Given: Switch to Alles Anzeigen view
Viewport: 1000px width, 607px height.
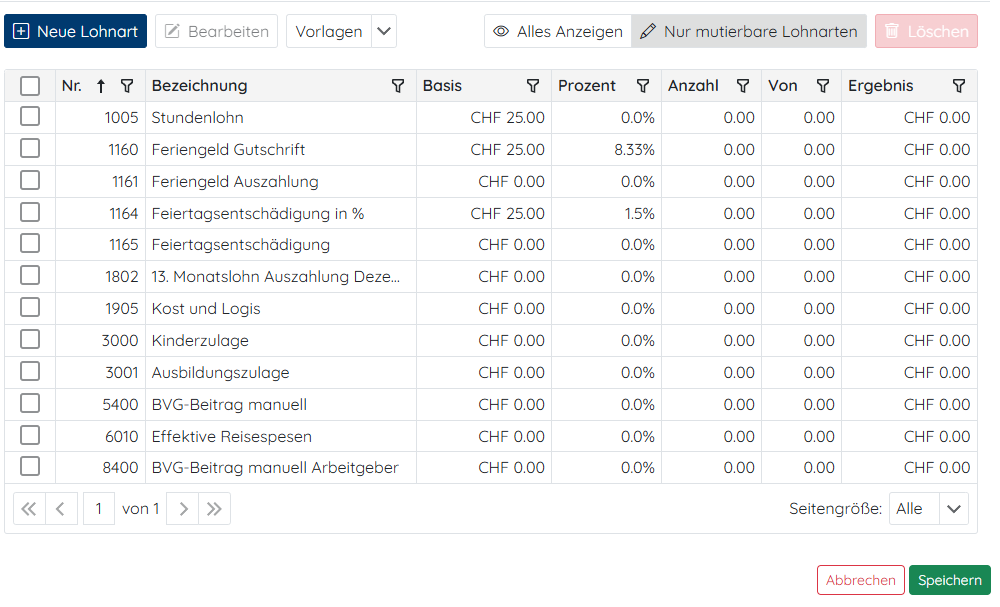Looking at the screenshot, I should (x=558, y=31).
